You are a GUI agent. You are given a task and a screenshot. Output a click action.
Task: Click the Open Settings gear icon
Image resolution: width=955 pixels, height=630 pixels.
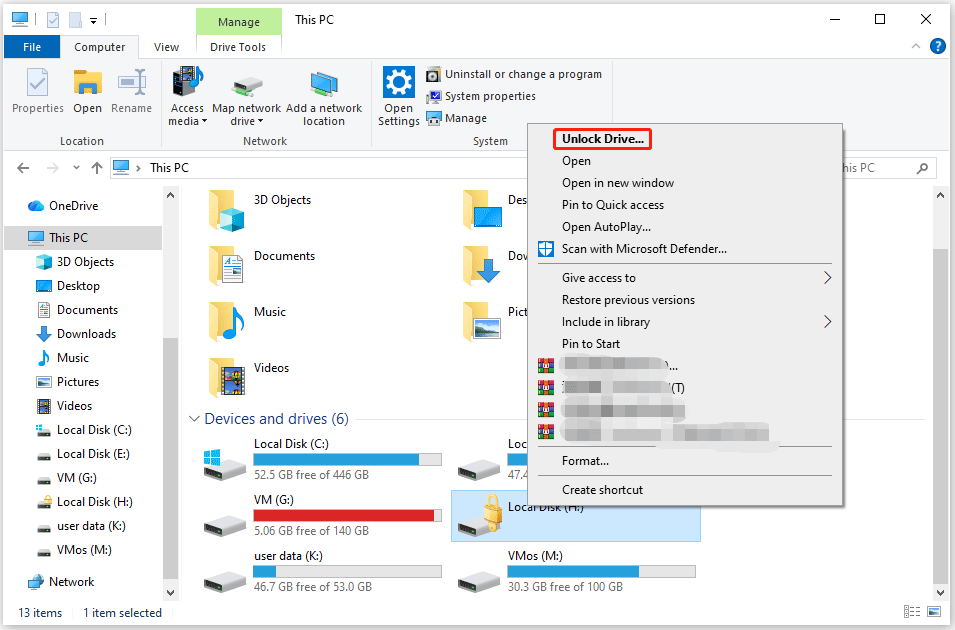point(399,82)
